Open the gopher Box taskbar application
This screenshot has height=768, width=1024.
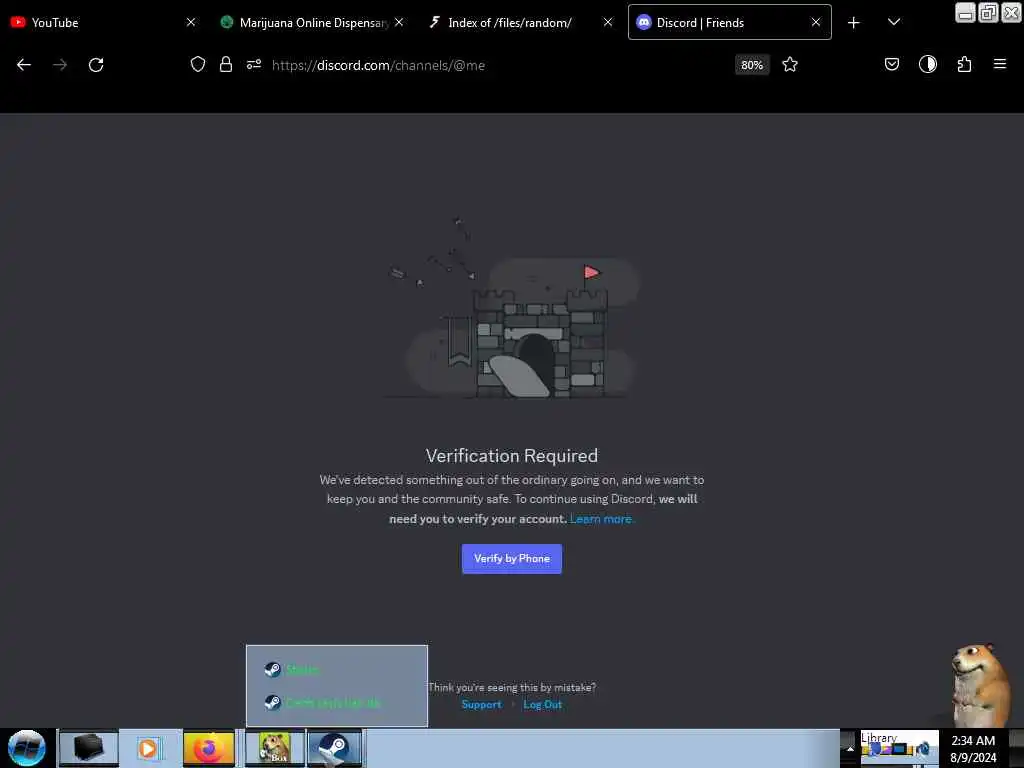275,748
